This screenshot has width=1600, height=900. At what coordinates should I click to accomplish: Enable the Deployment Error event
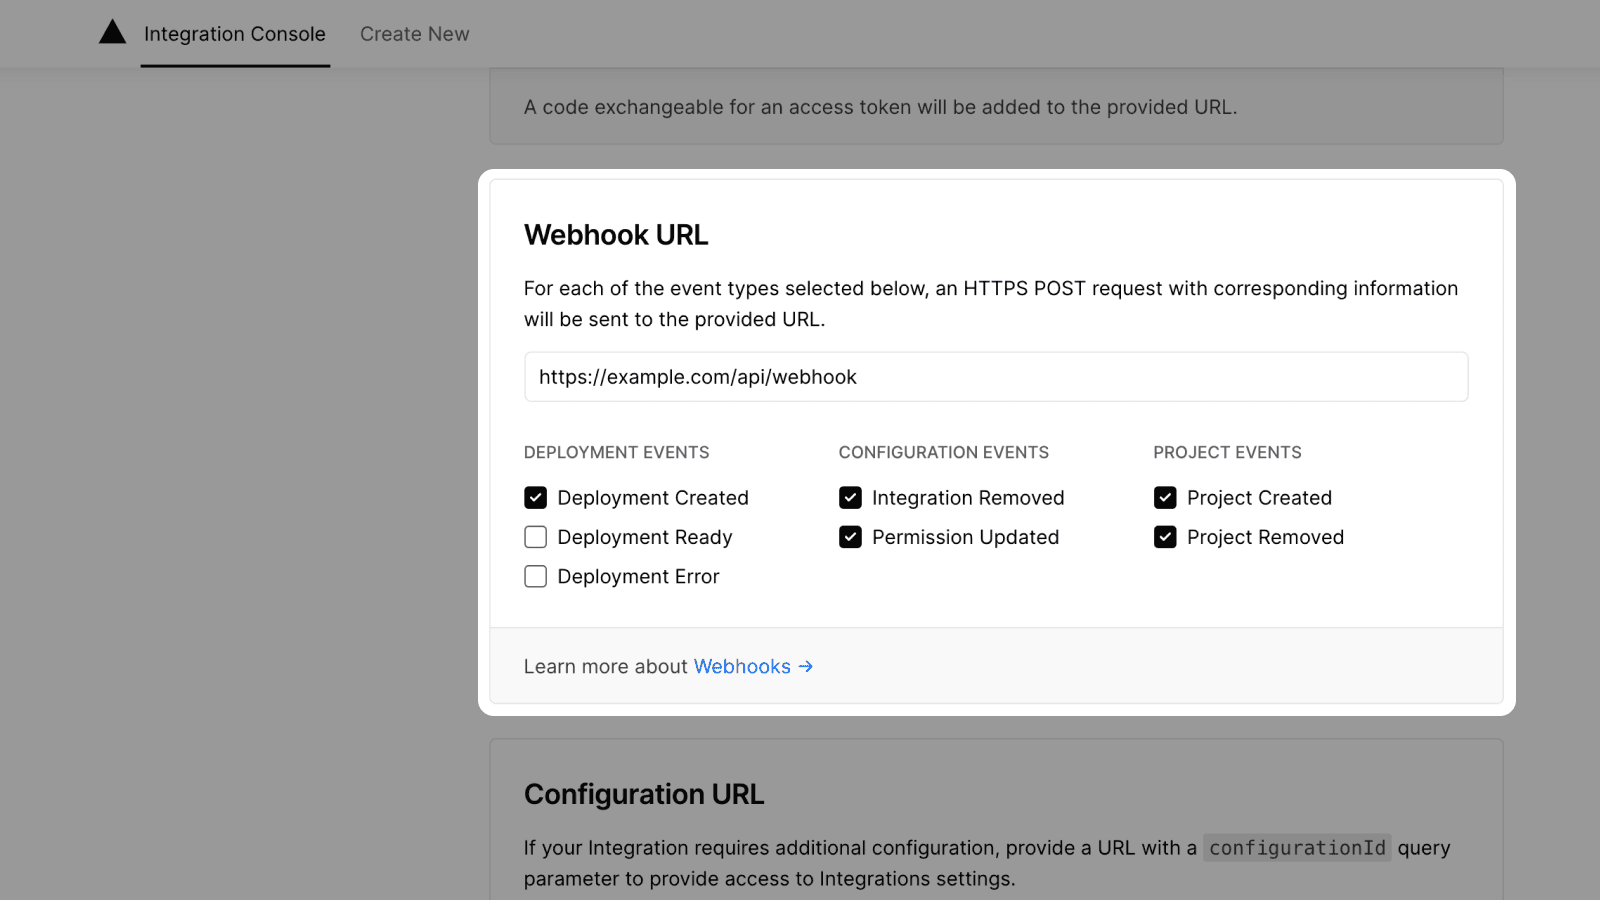coord(535,576)
